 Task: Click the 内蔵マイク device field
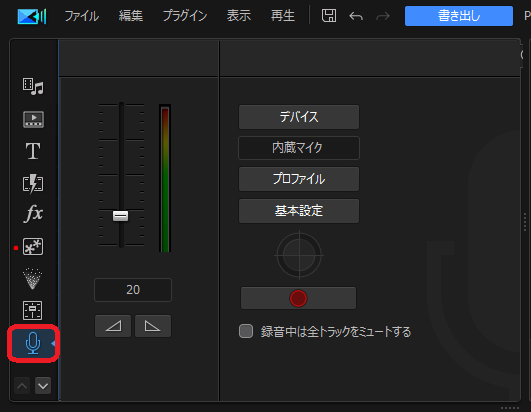pyautogui.click(x=299, y=148)
